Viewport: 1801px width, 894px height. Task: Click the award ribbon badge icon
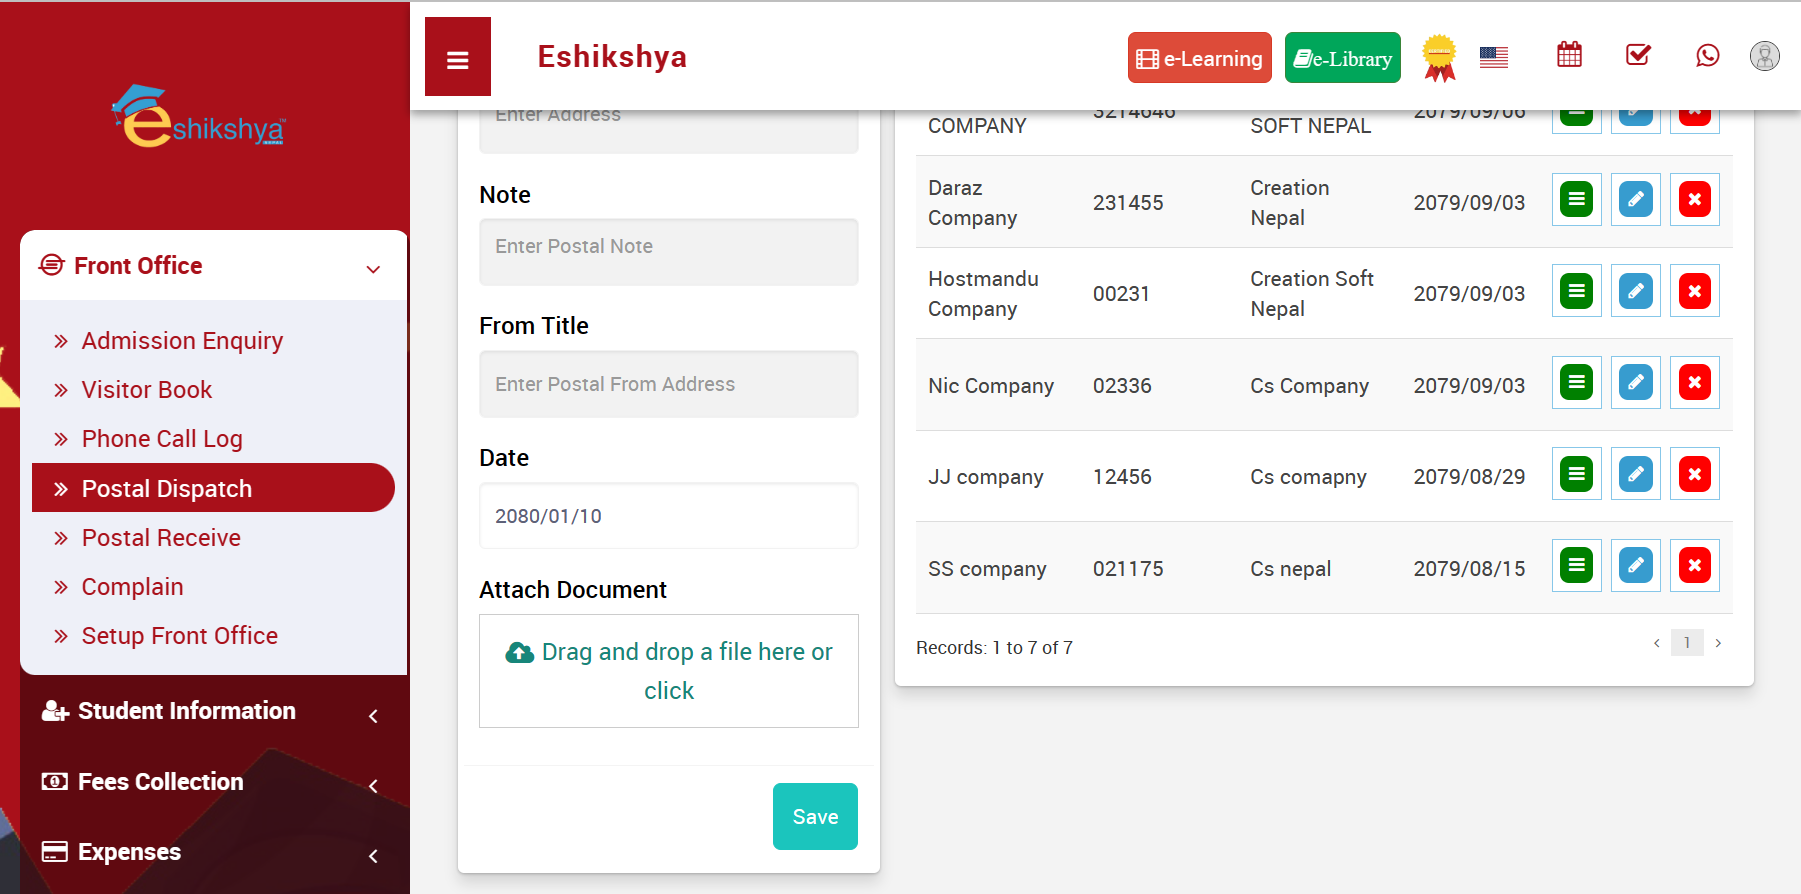click(1439, 57)
